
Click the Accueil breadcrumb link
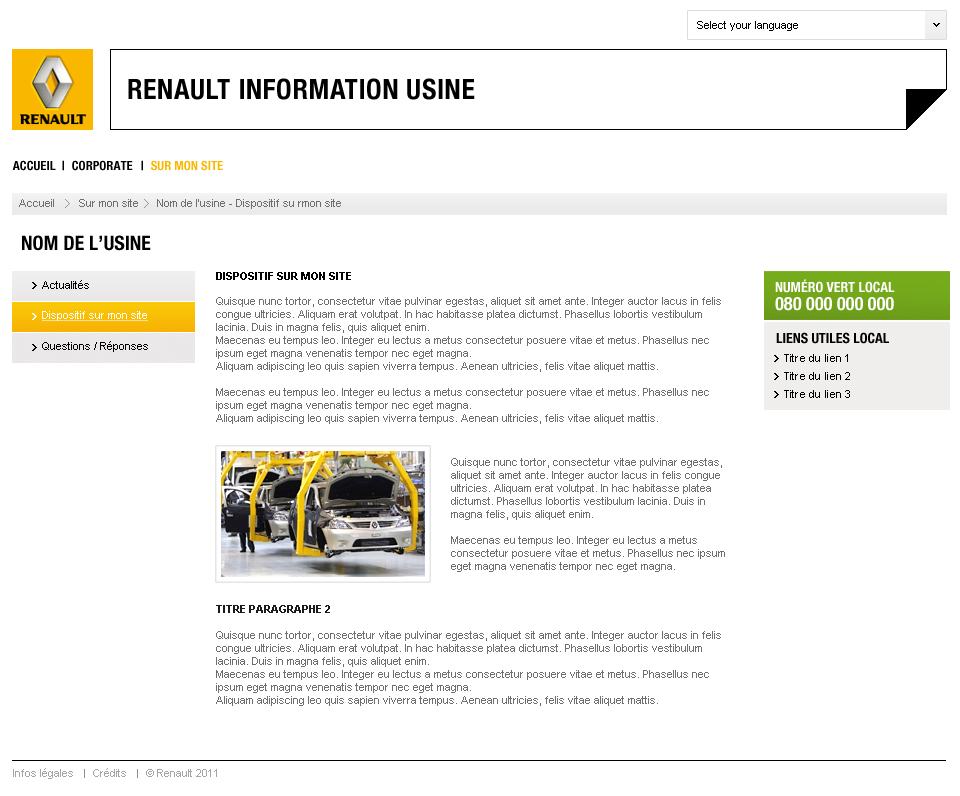click(x=37, y=203)
